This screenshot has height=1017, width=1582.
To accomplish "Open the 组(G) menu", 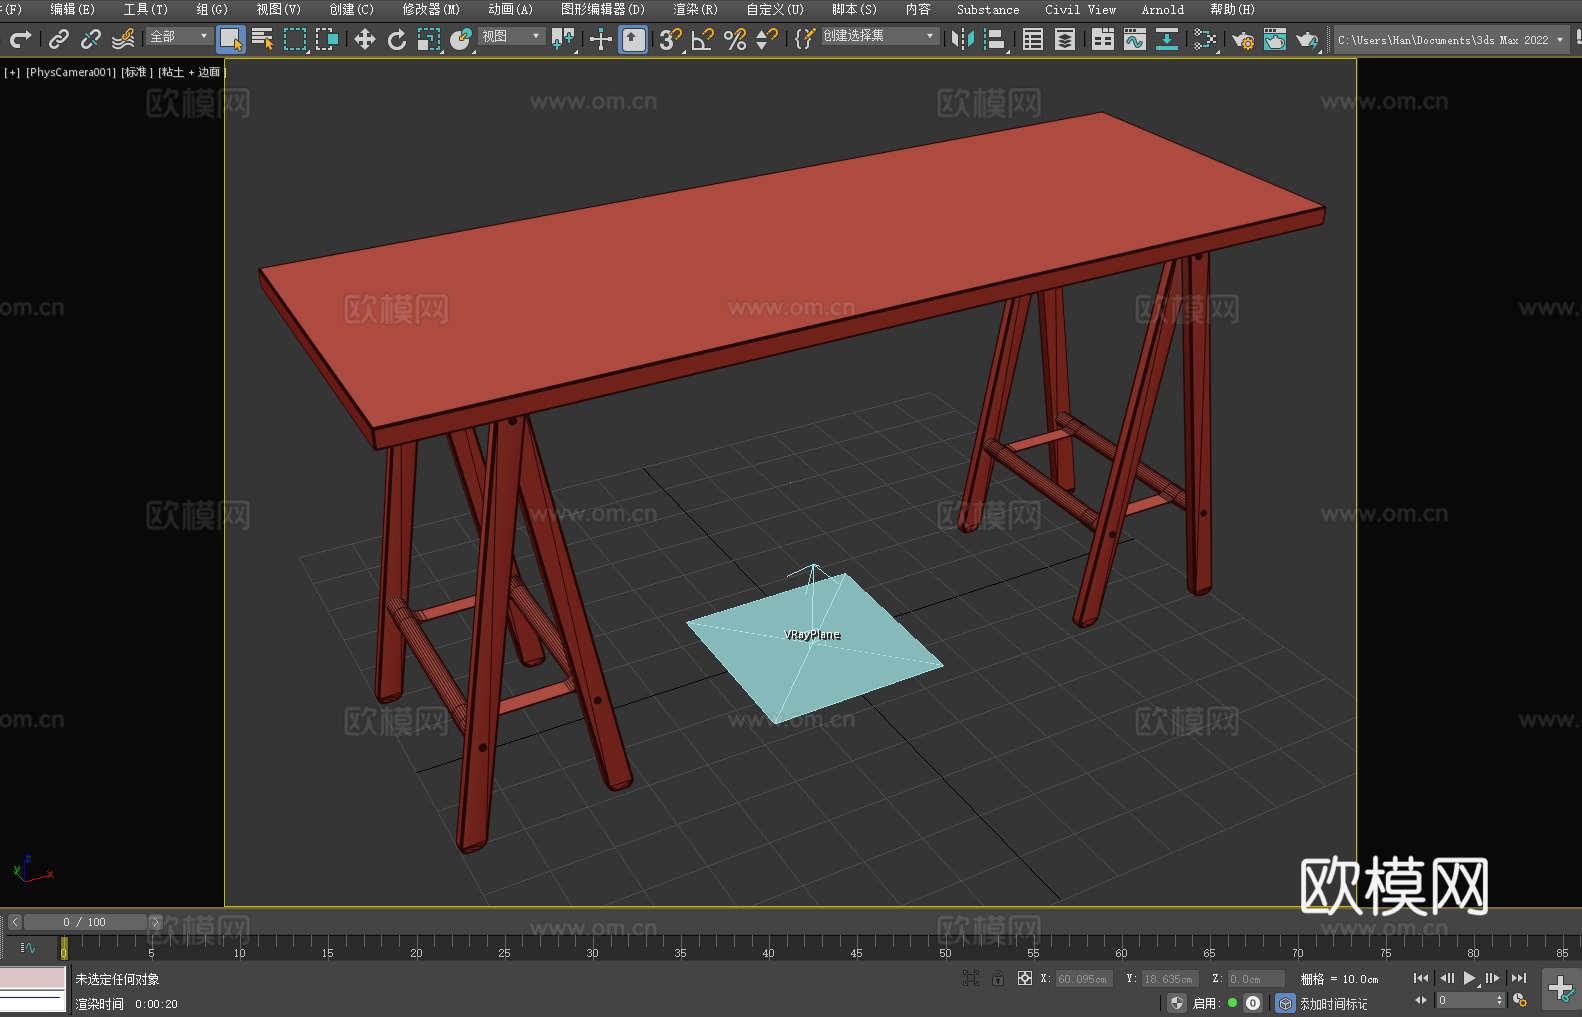I will click(211, 9).
